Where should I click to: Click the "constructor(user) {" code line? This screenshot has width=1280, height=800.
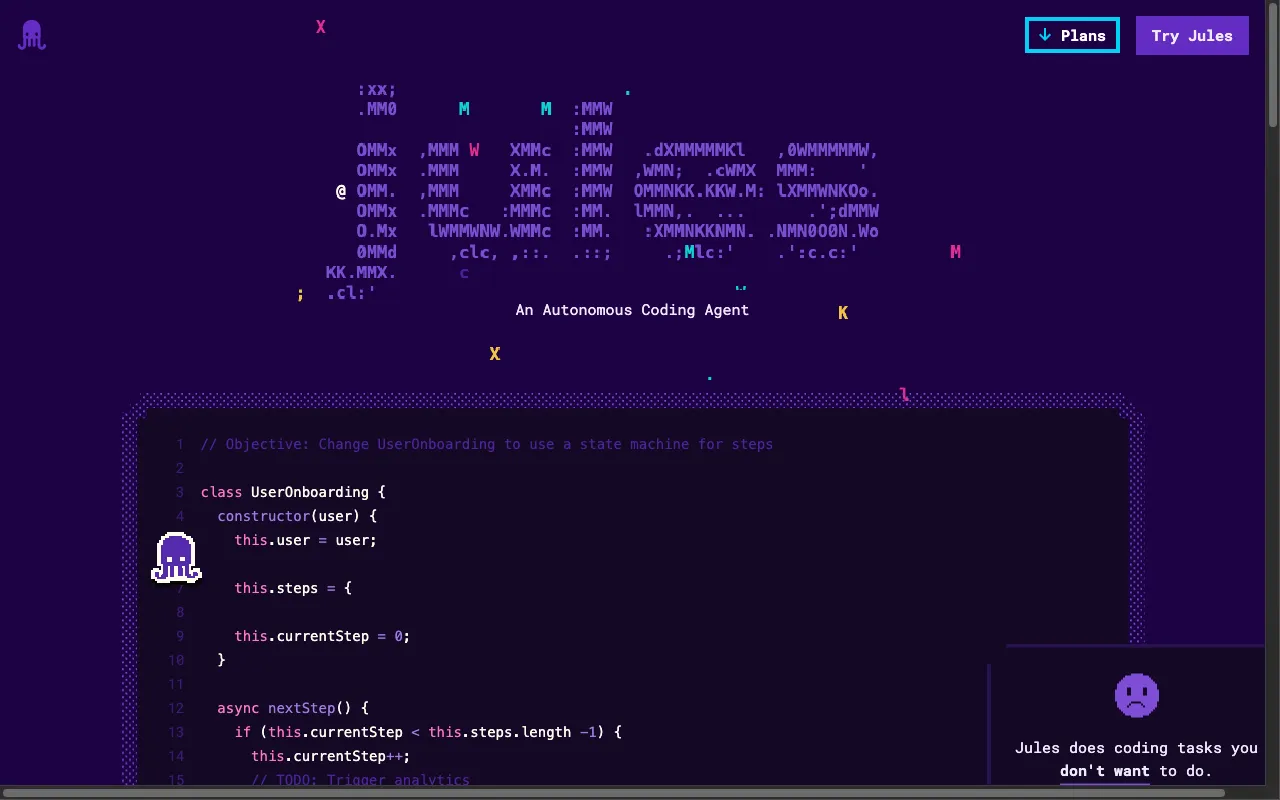[x=297, y=516]
